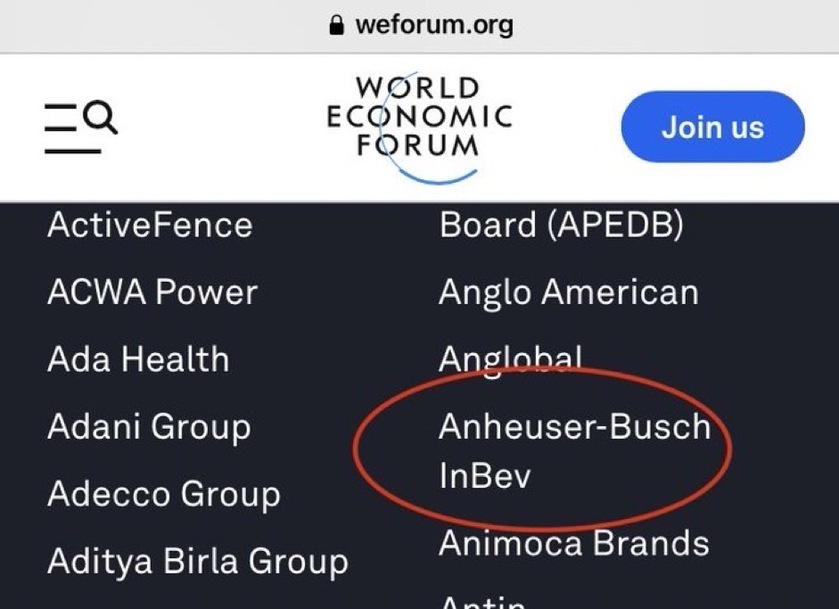This screenshot has width=839, height=609.
Task: Open the Board (APEDB) link
Action: click(x=561, y=225)
